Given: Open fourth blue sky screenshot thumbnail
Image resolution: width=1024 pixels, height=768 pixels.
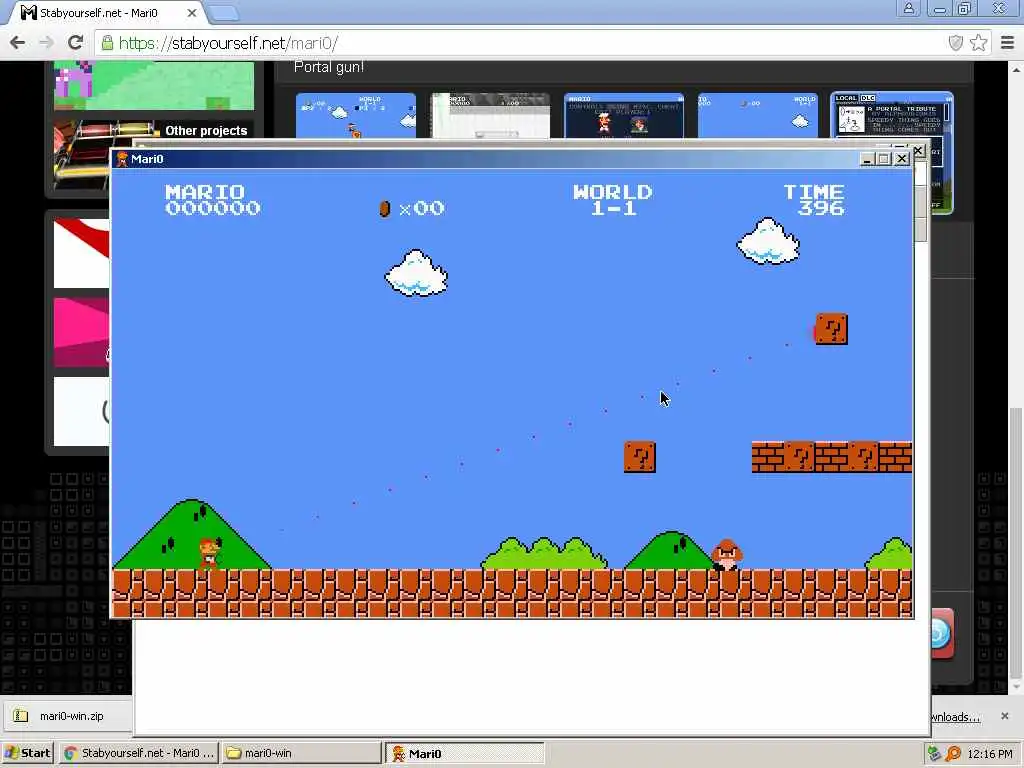Looking at the screenshot, I should [x=758, y=116].
